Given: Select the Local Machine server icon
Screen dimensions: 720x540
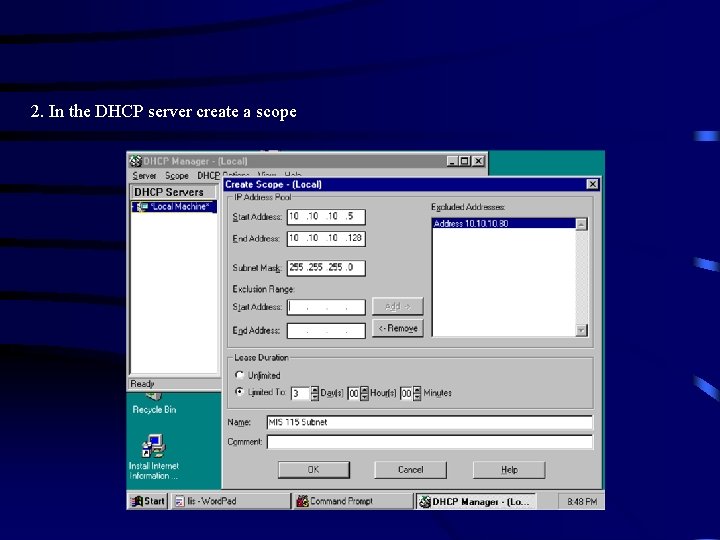Looking at the screenshot, I should 142,207.
